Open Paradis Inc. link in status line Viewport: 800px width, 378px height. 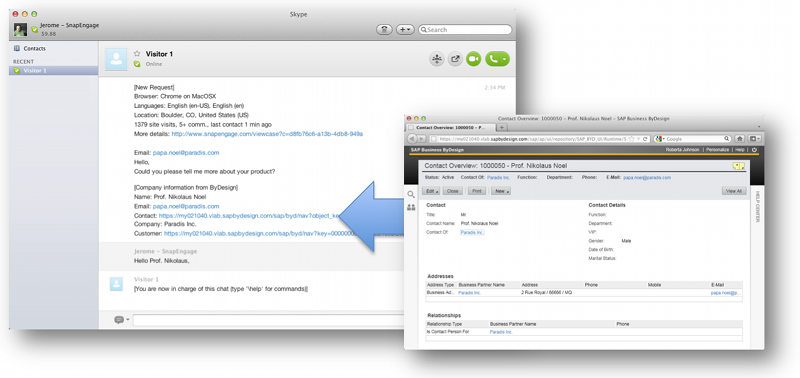(x=498, y=178)
